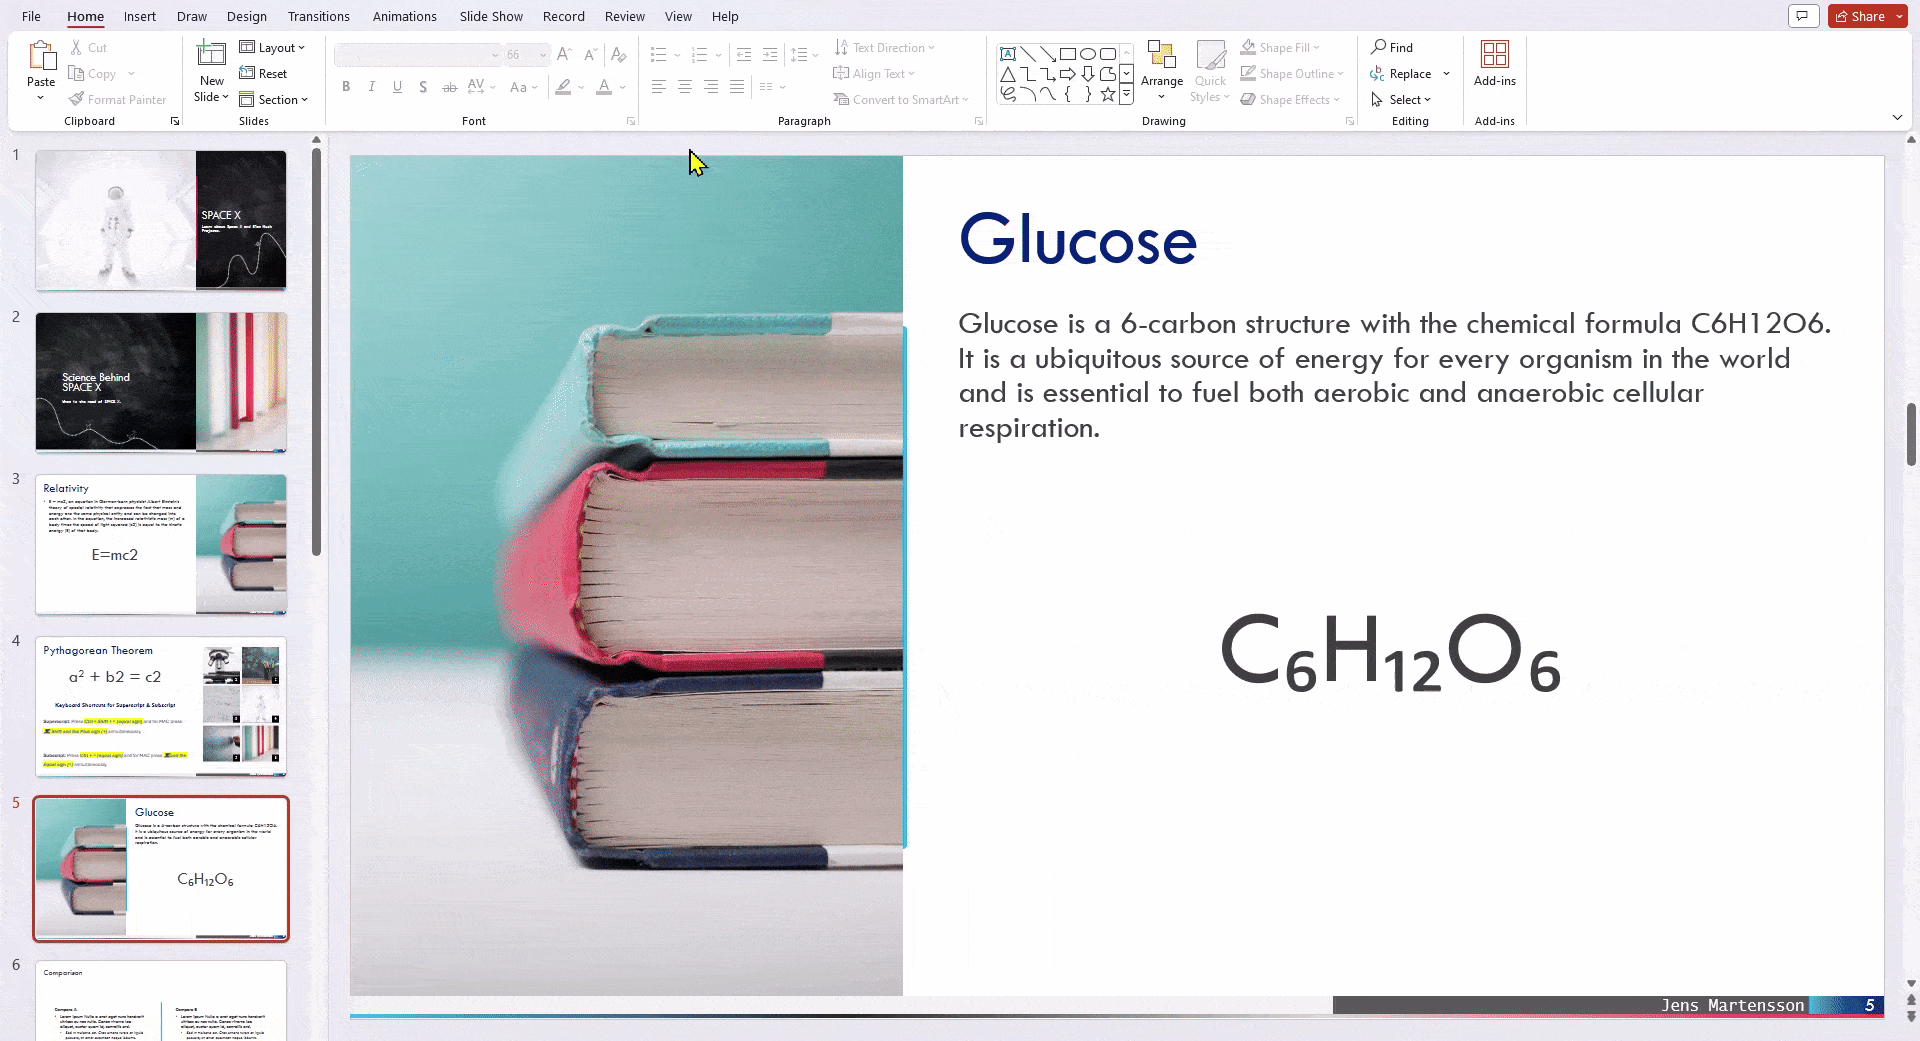Open the Arrange options
The width and height of the screenshot is (1920, 1041).
[1162, 72]
